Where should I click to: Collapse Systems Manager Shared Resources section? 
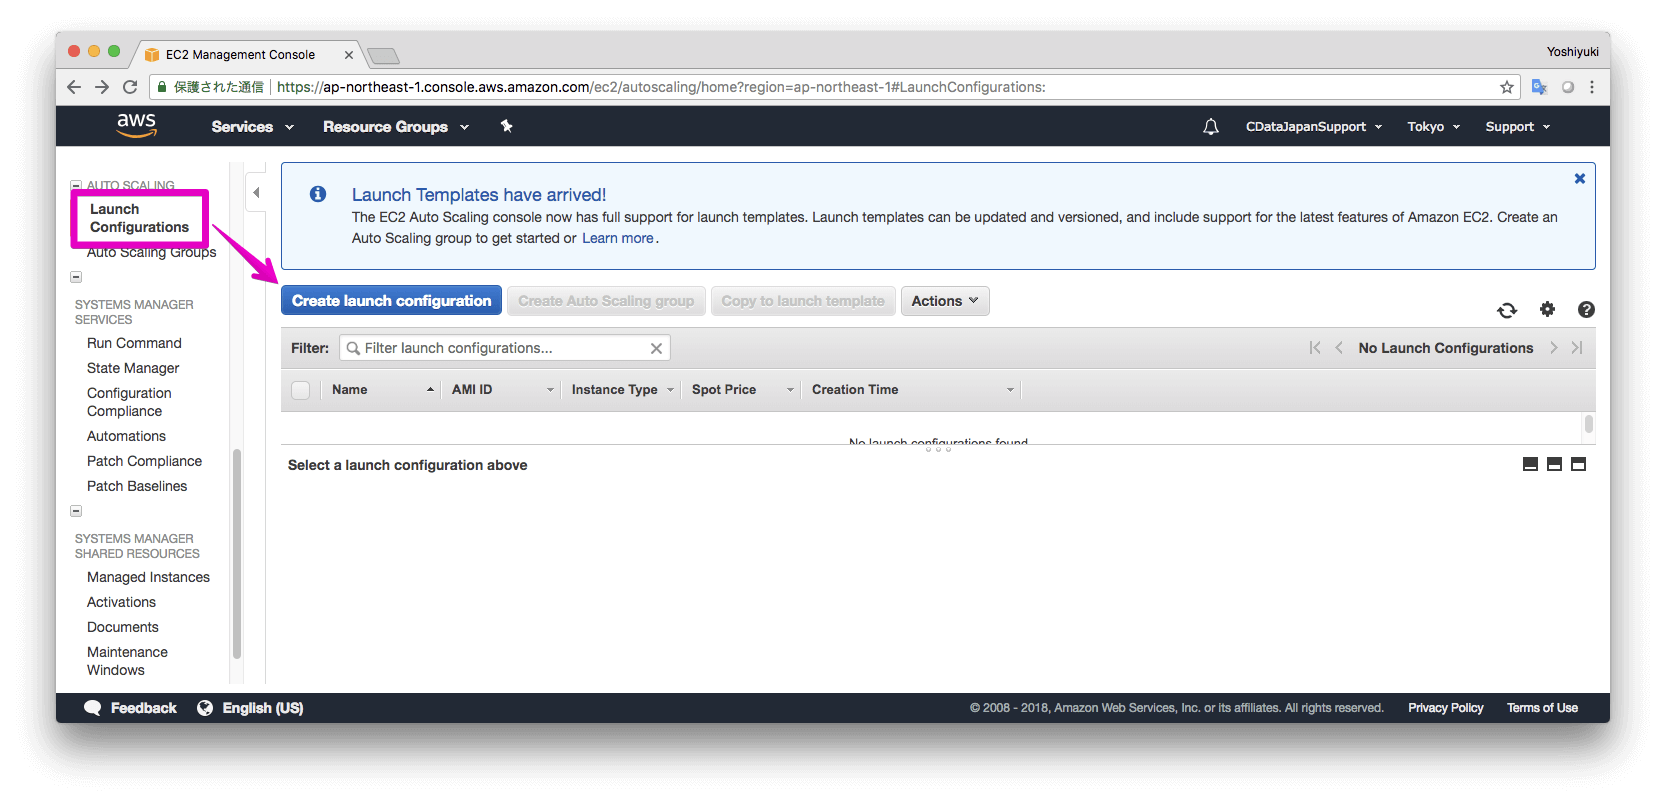pyautogui.click(x=76, y=511)
